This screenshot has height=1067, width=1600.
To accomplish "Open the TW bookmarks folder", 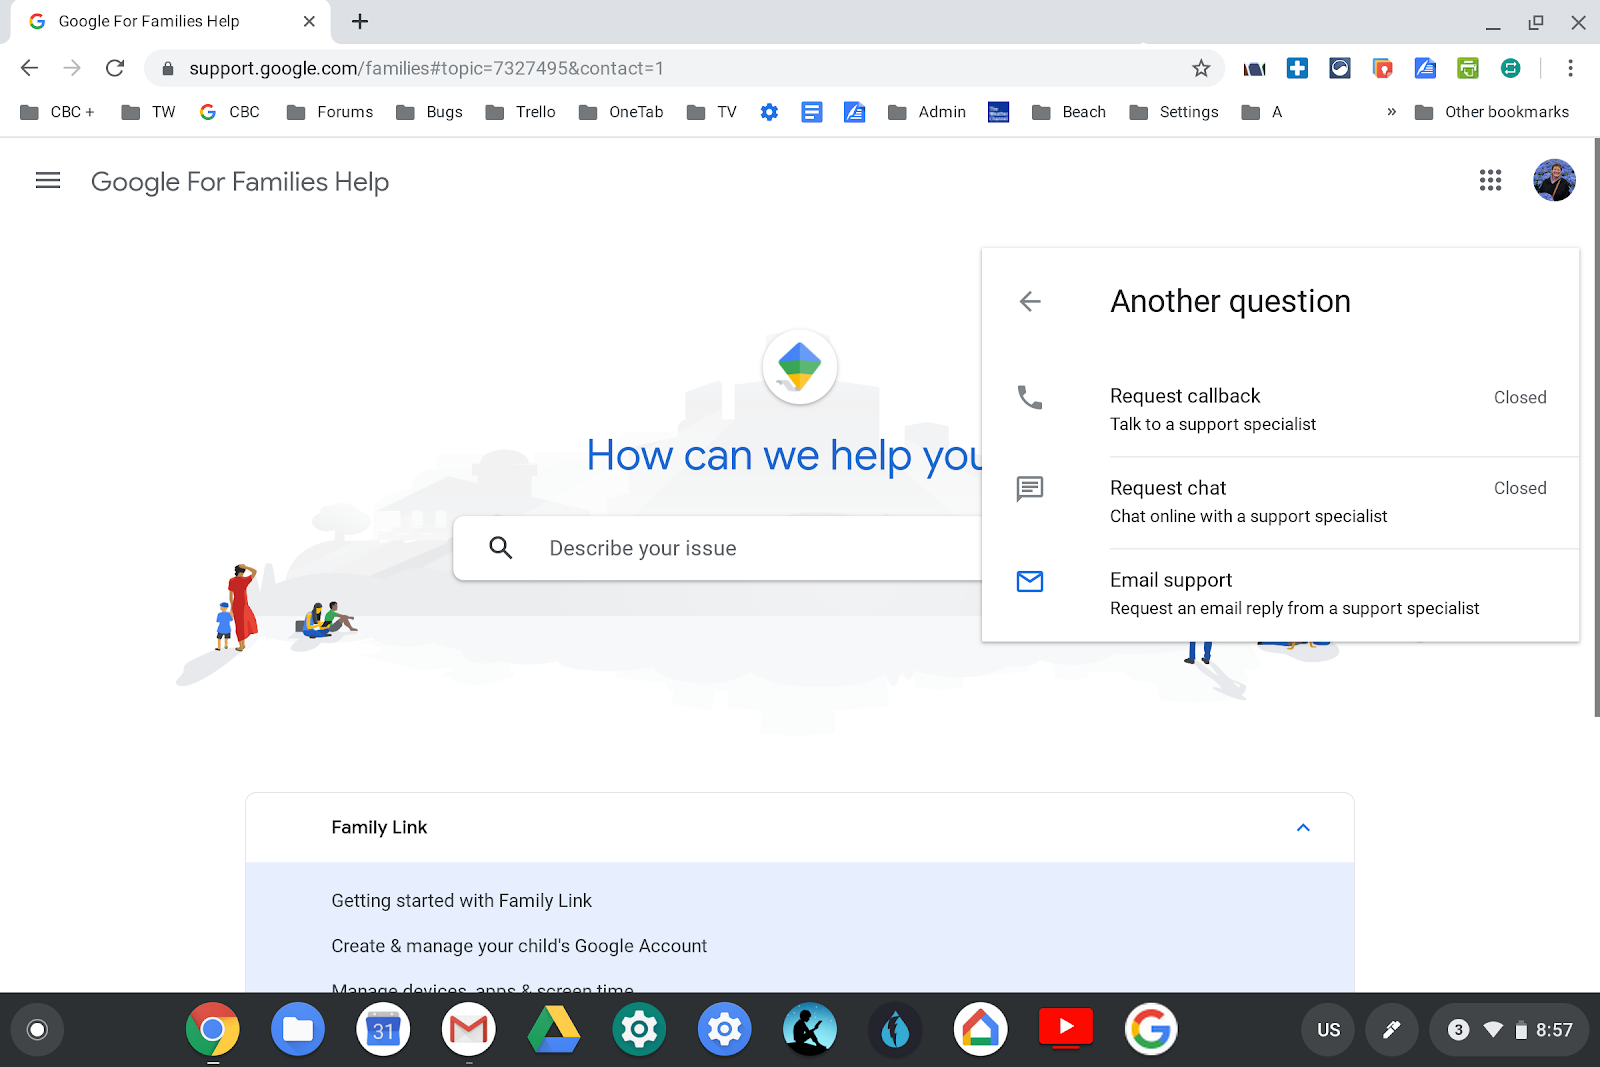I will click(x=148, y=112).
